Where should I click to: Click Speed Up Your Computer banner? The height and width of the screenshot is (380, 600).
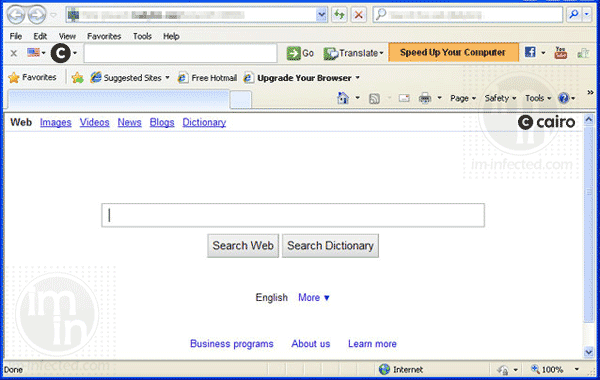pyautogui.click(x=453, y=52)
